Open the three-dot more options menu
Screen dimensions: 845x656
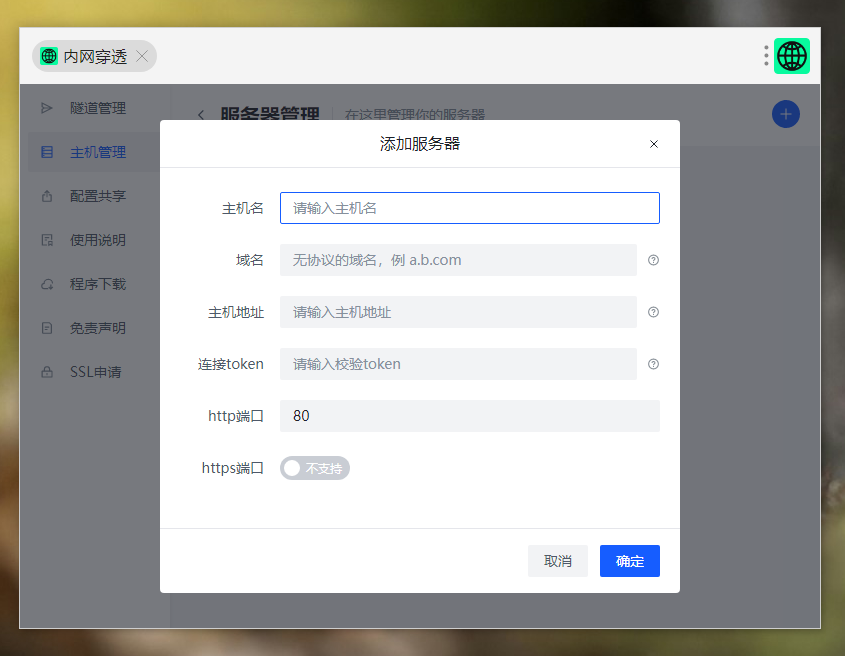pos(766,56)
